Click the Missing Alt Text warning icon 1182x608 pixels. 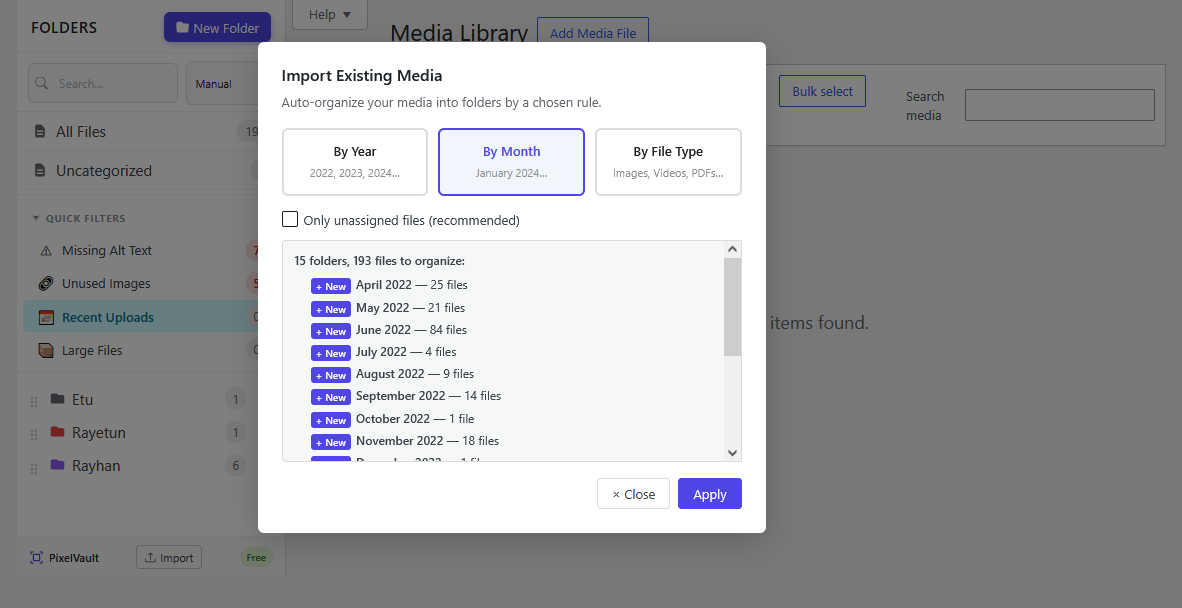pyautogui.click(x=46, y=251)
